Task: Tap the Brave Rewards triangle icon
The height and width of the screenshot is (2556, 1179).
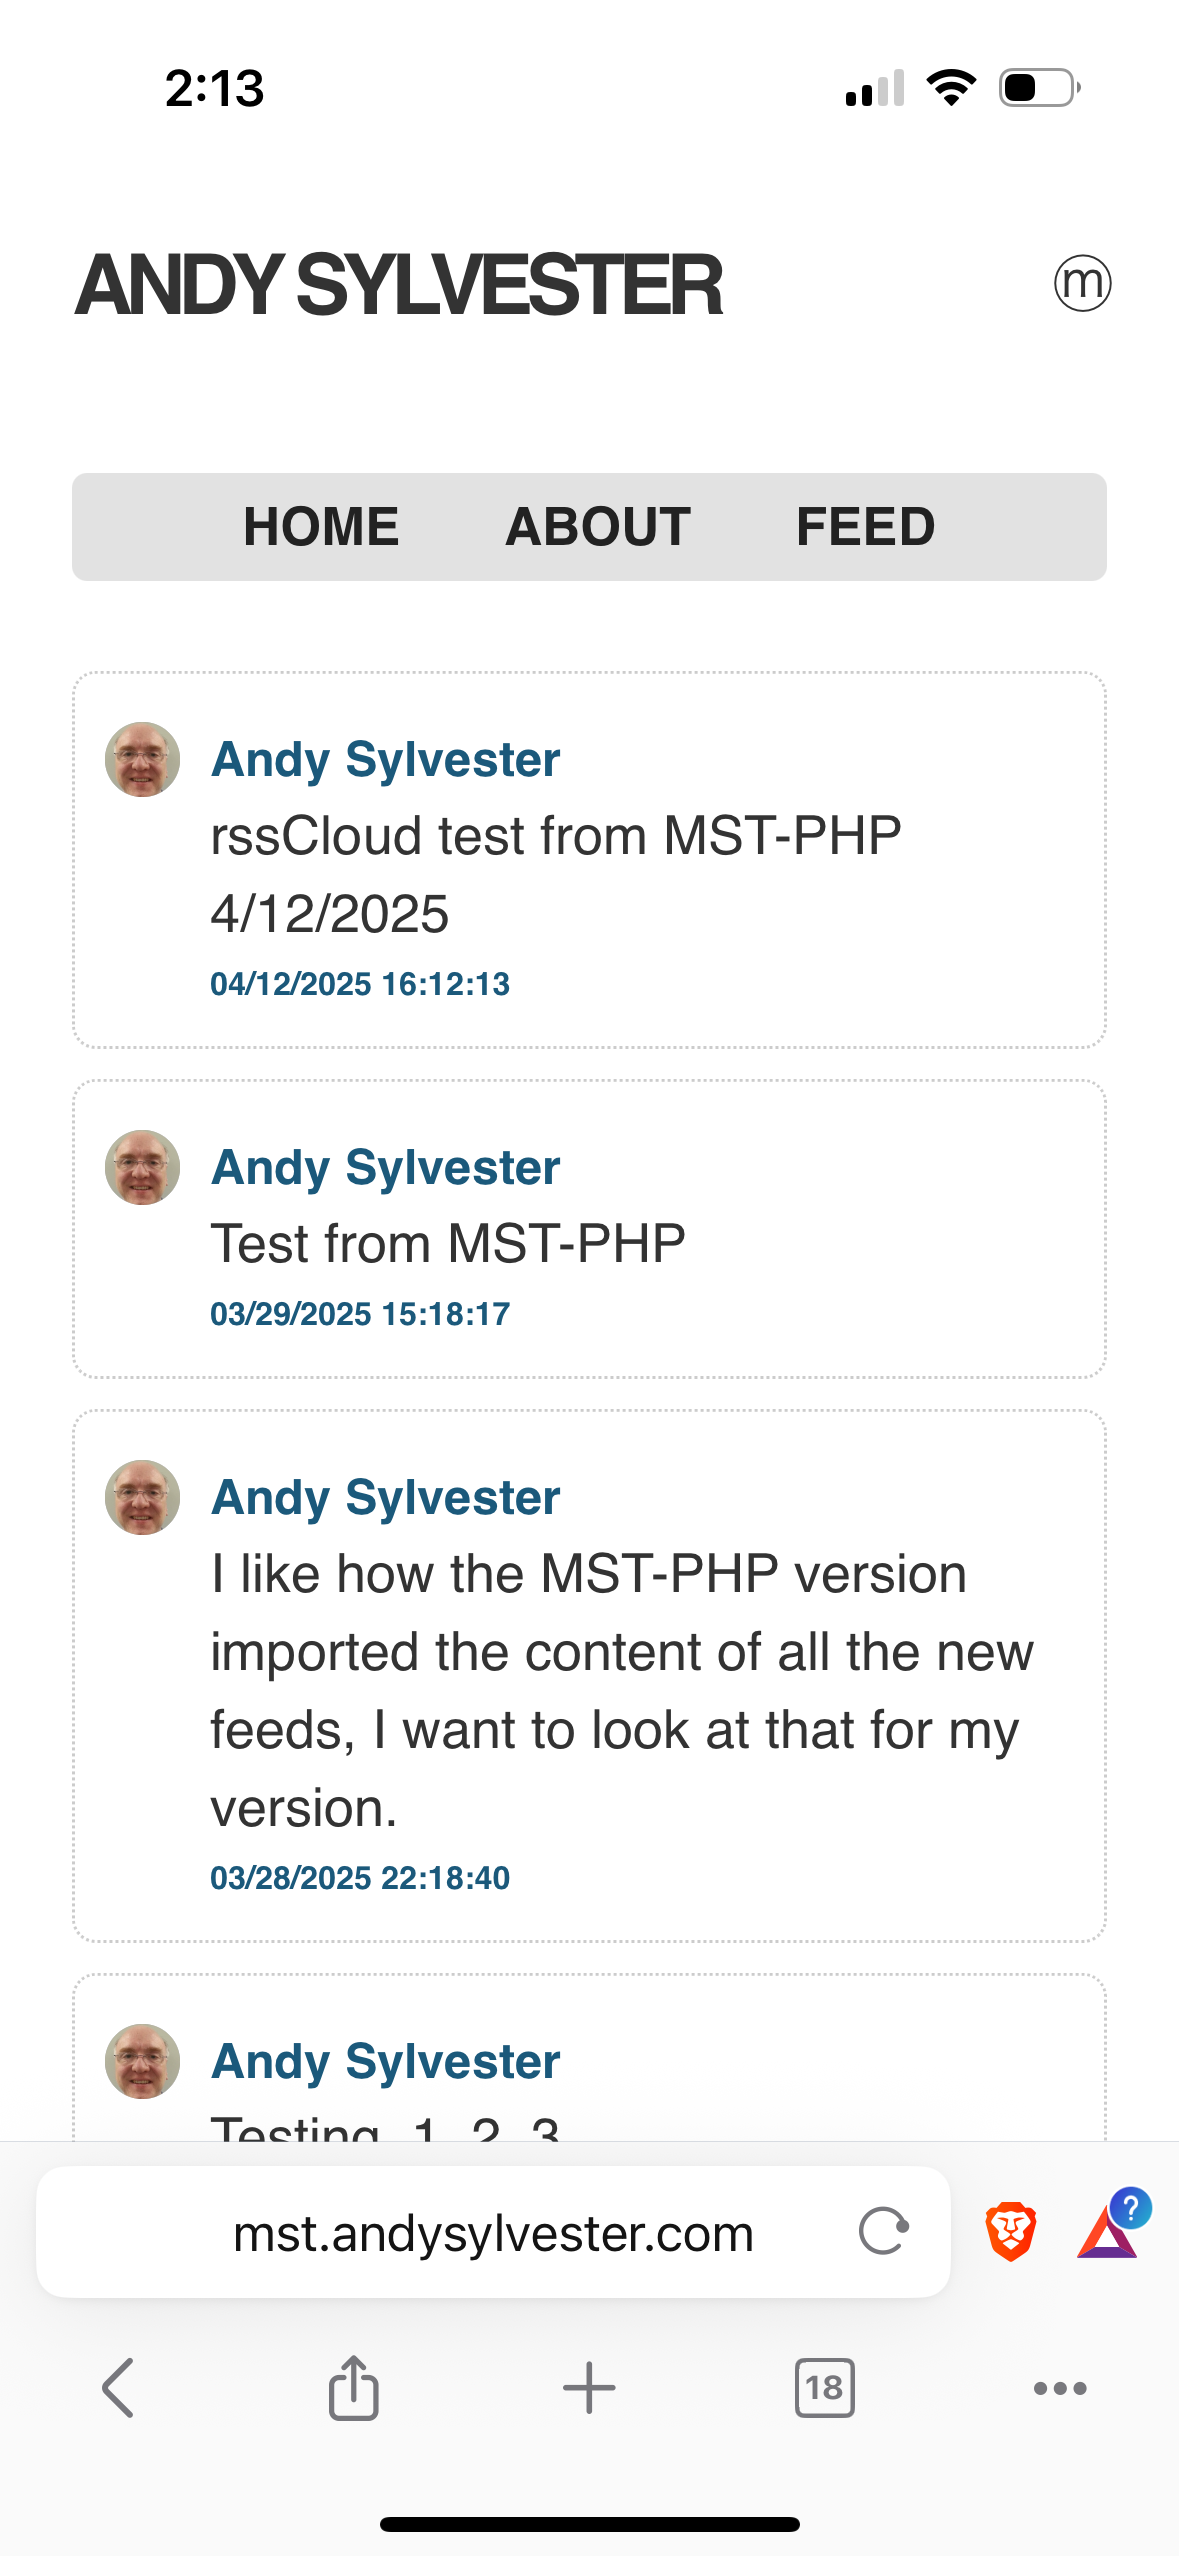Action: 1107,2233
